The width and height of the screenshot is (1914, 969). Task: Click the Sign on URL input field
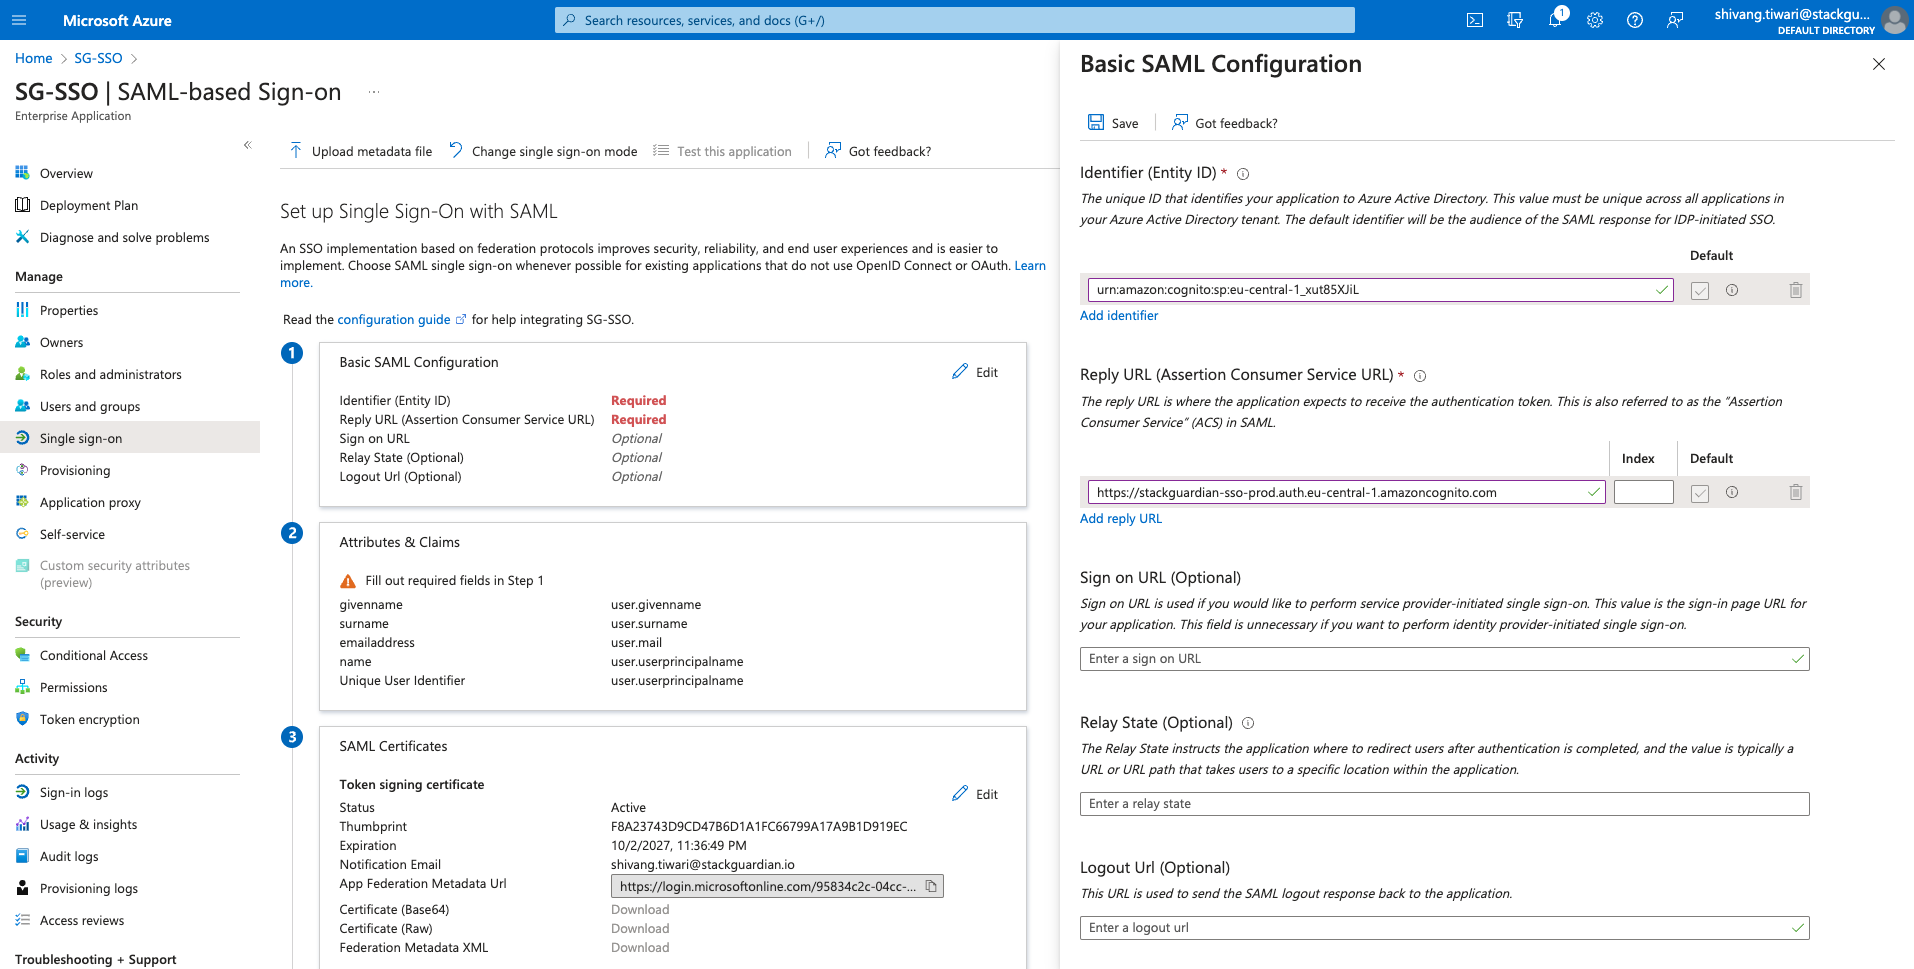point(1436,659)
